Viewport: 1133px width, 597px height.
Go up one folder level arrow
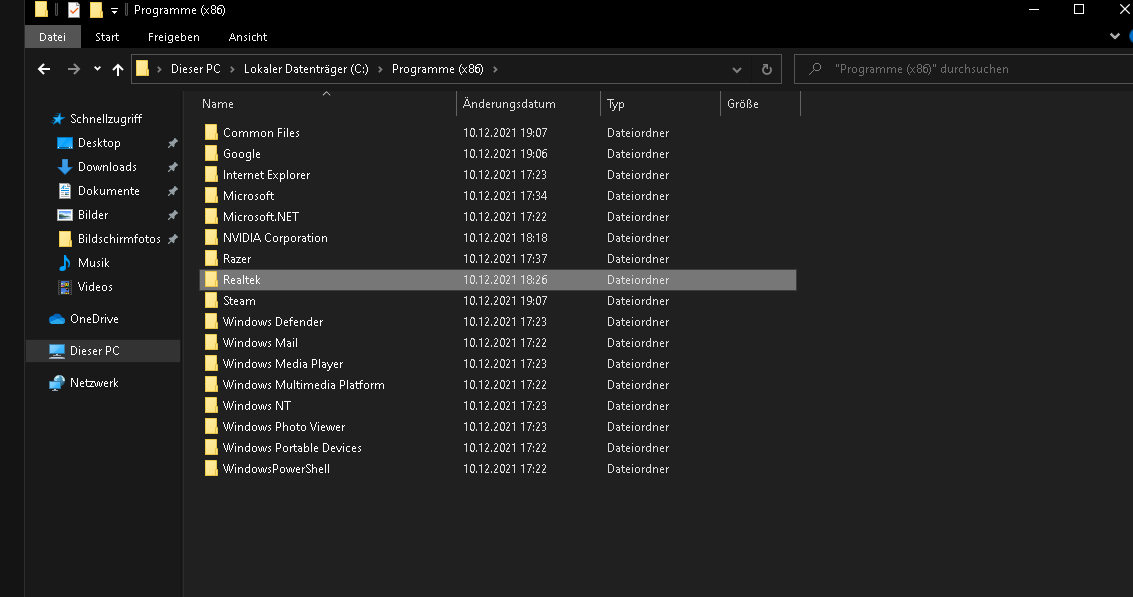click(118, 69)
